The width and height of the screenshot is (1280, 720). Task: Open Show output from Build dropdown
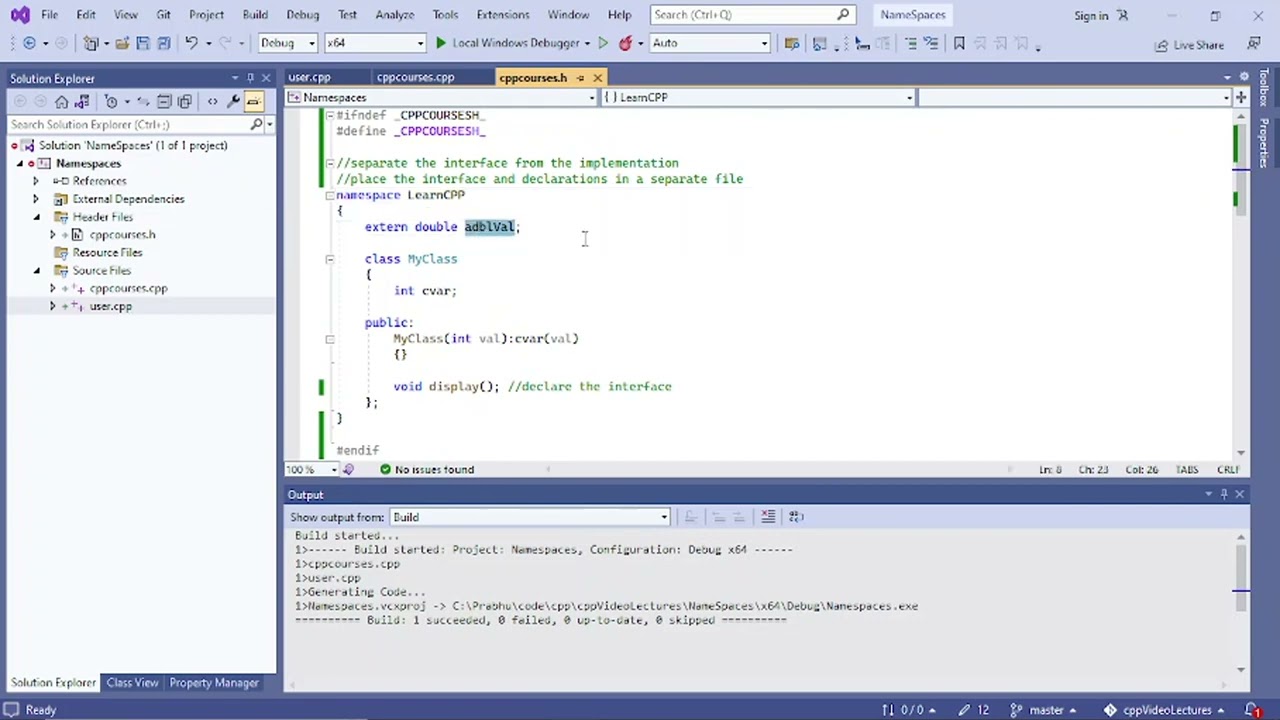[530, 517]
